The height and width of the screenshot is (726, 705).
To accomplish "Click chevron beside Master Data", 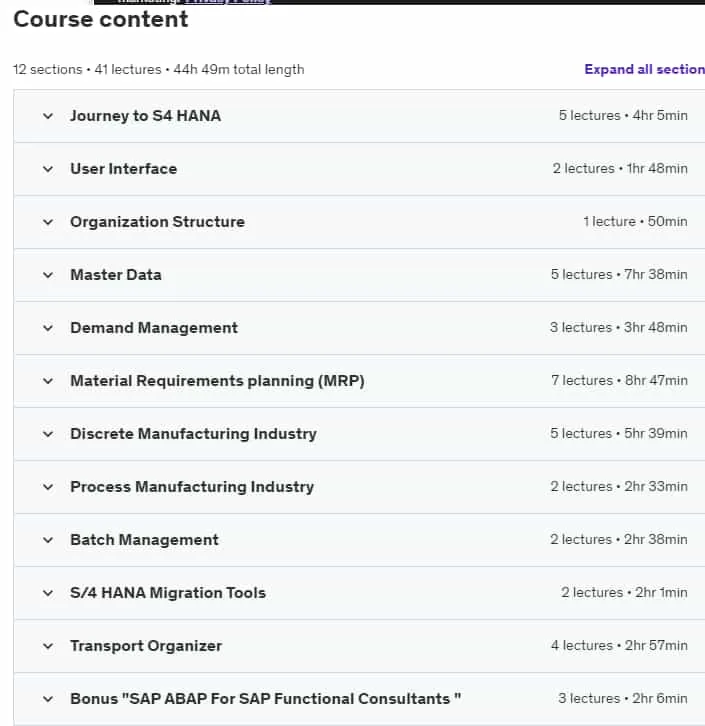I will 48,275.
